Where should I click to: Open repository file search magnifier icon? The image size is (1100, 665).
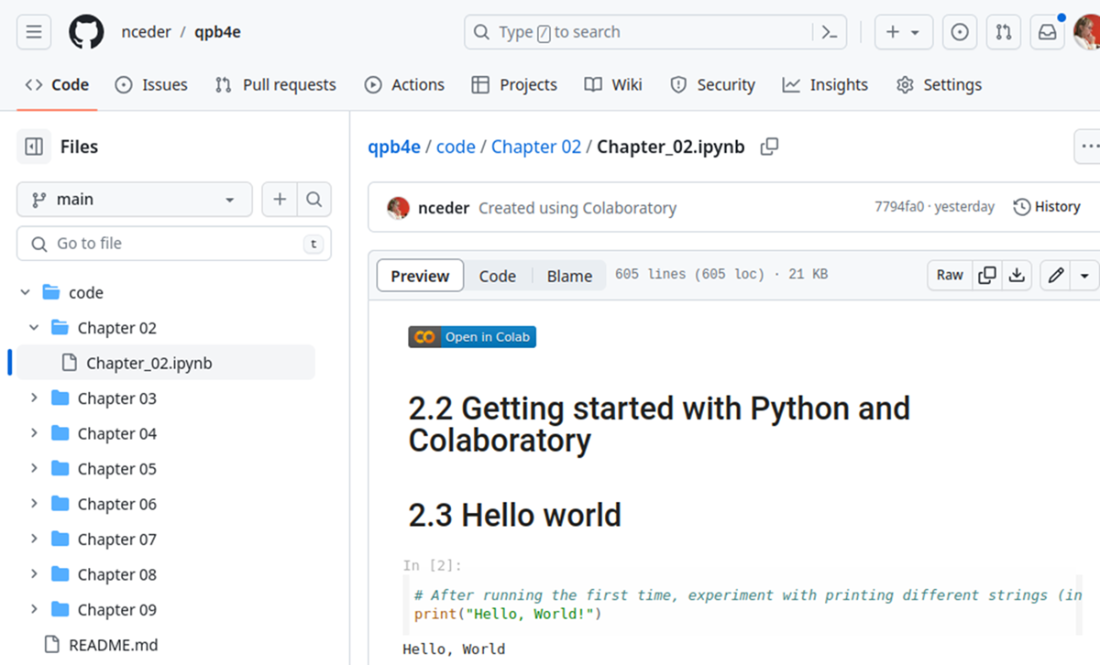[x=314, y=199]
